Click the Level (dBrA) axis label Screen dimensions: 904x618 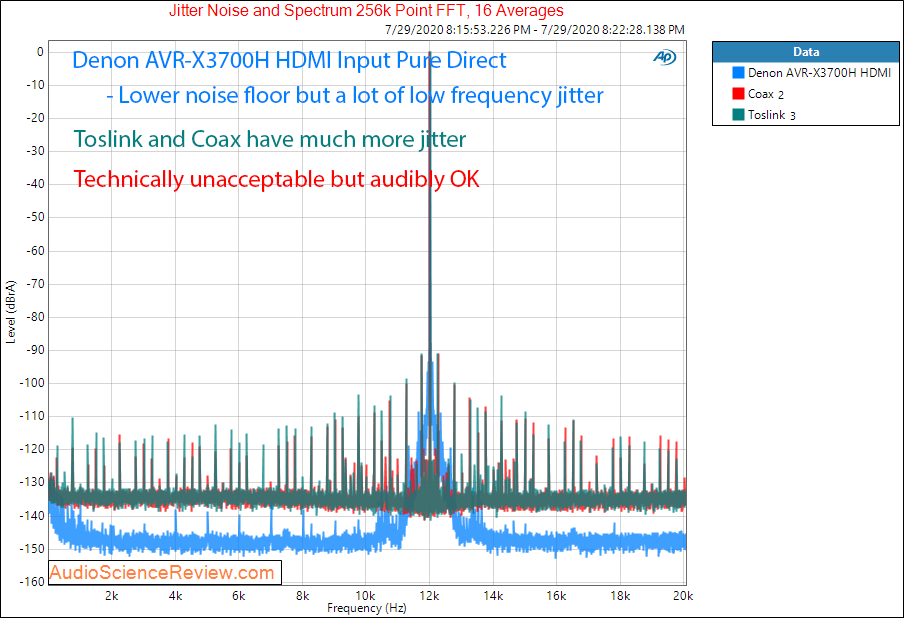point(11,312)
